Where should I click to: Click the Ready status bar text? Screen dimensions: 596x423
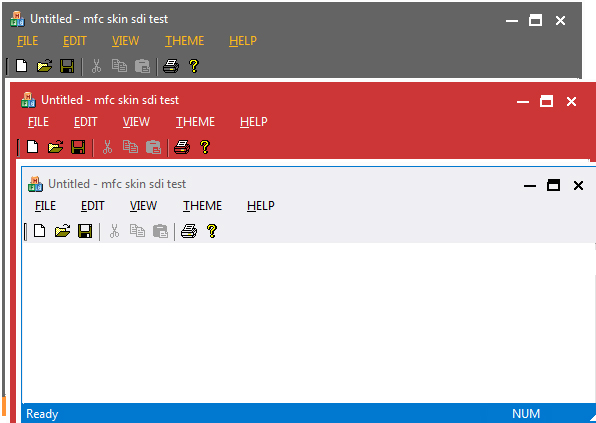(x=42, y=414)
